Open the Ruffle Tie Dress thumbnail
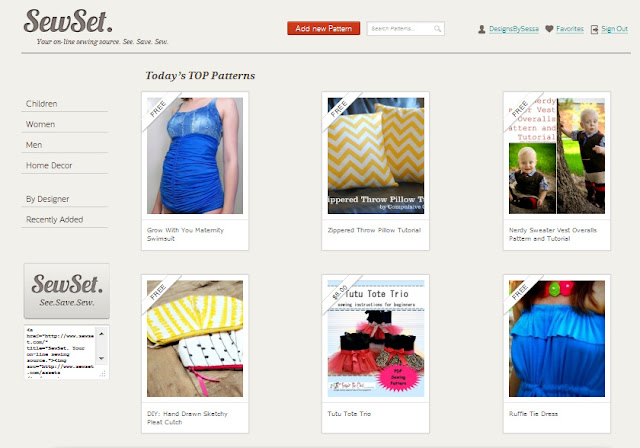640x448 pixels. click(557, 338)
